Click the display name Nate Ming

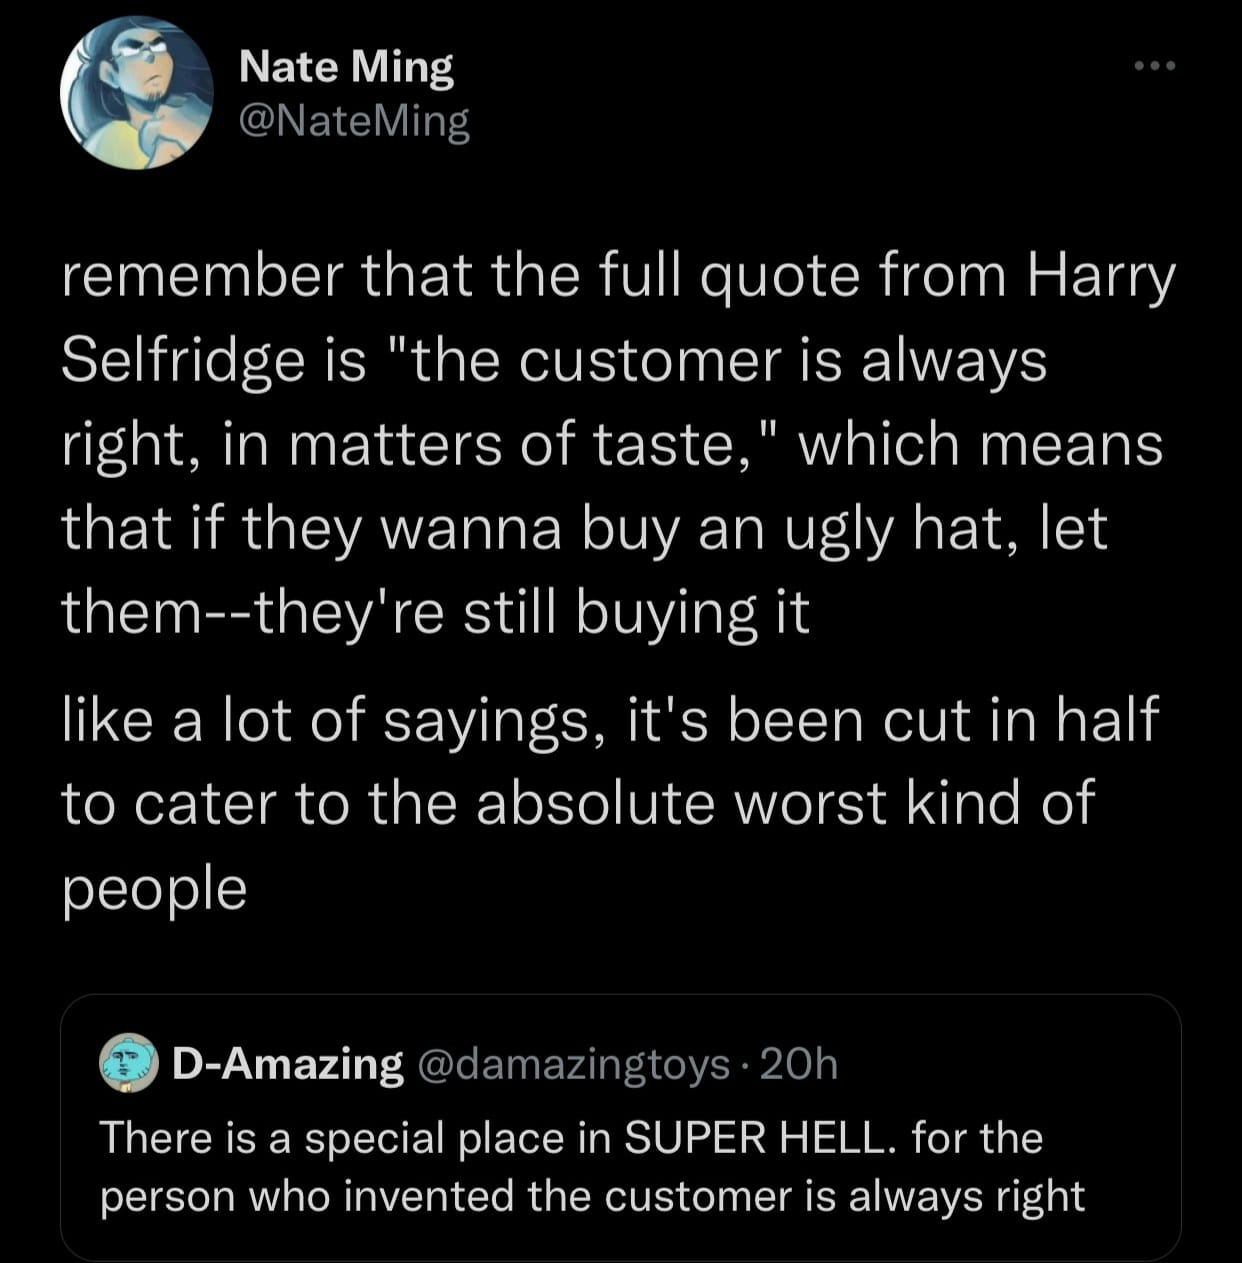[x=345, y=65]
